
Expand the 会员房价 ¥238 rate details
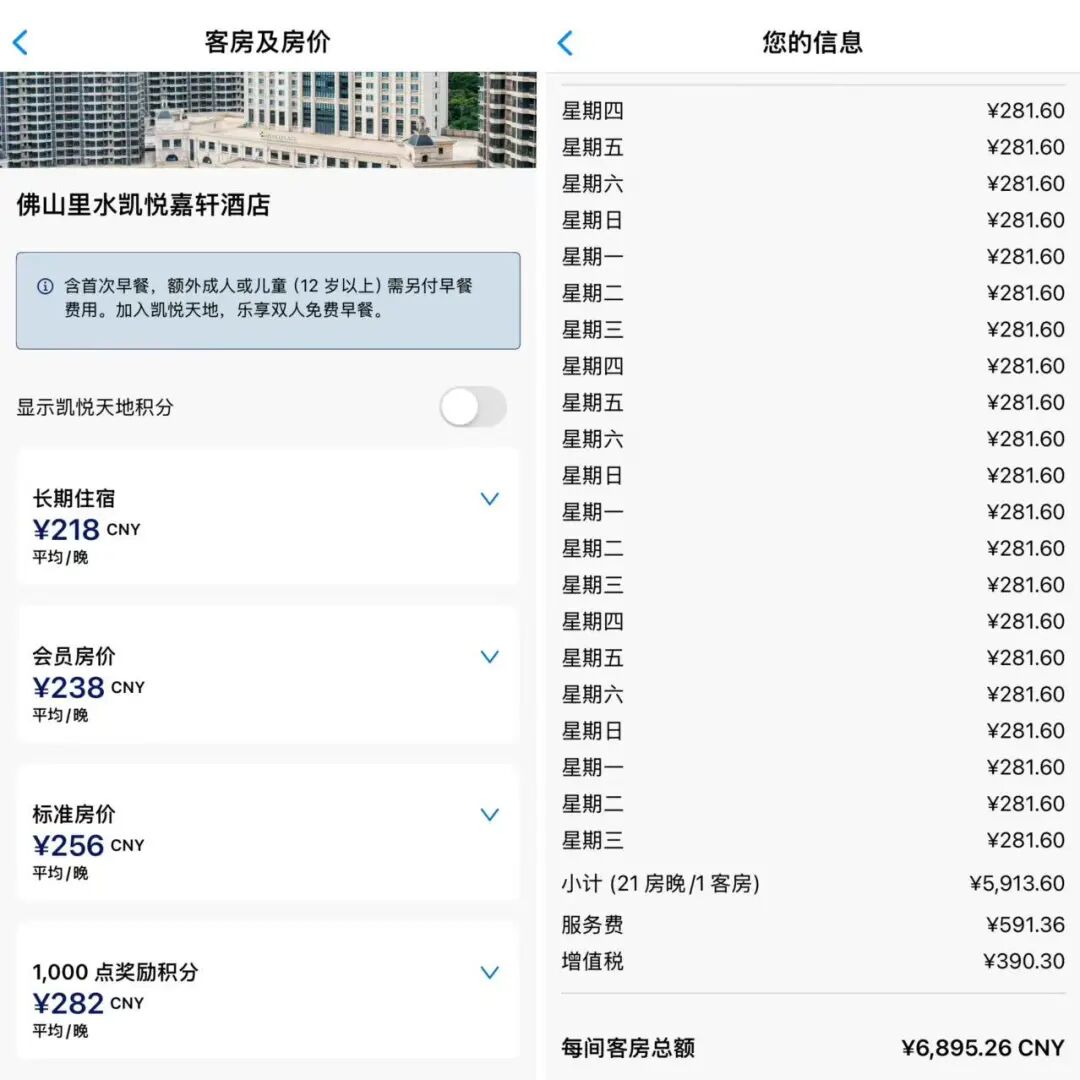[x=265, y=677]
